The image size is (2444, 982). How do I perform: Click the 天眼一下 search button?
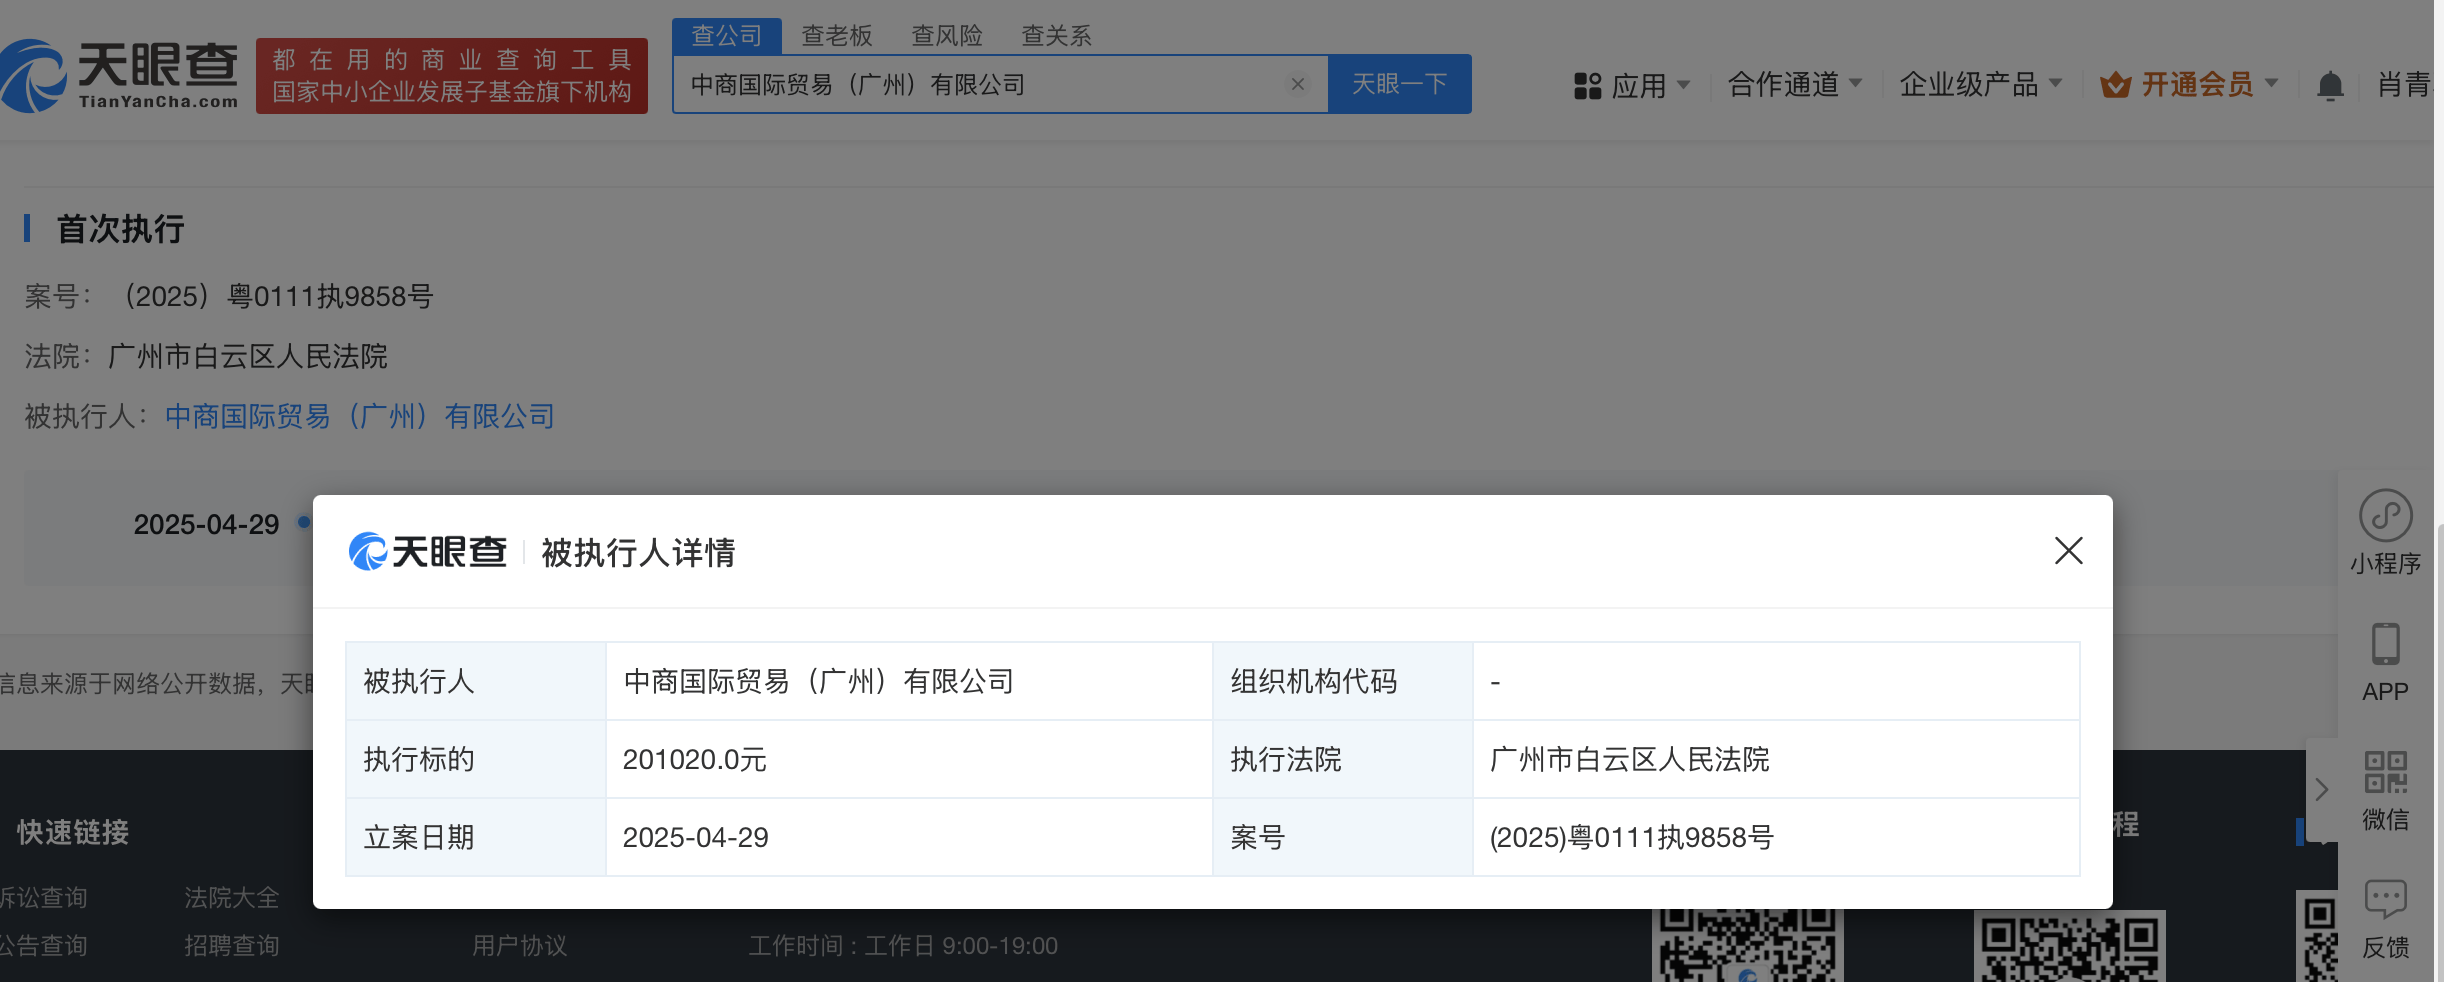[x=1400, y=84]
